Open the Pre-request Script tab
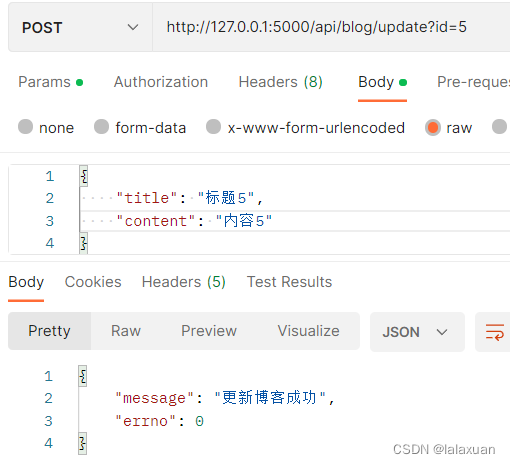 click(x=473, y=82)
